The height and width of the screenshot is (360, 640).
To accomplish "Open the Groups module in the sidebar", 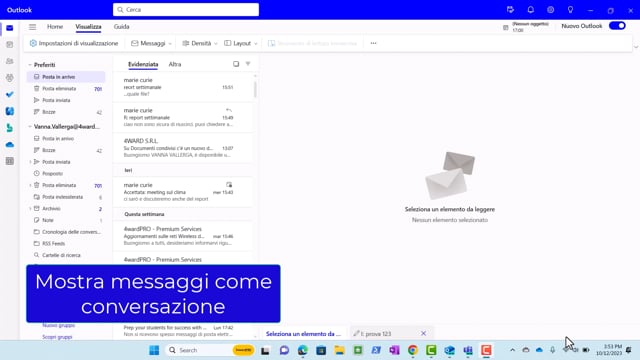I will 10,78.
